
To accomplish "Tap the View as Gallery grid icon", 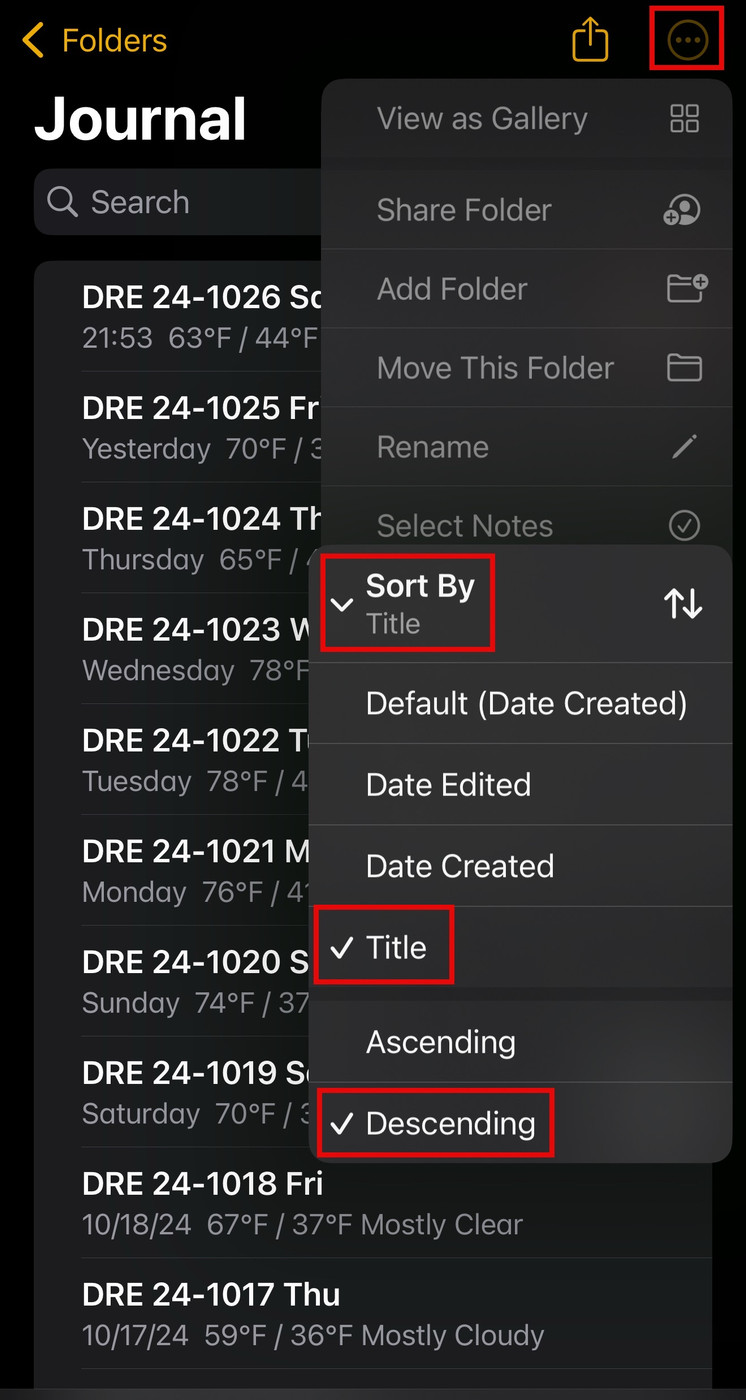I will point(684,119).
